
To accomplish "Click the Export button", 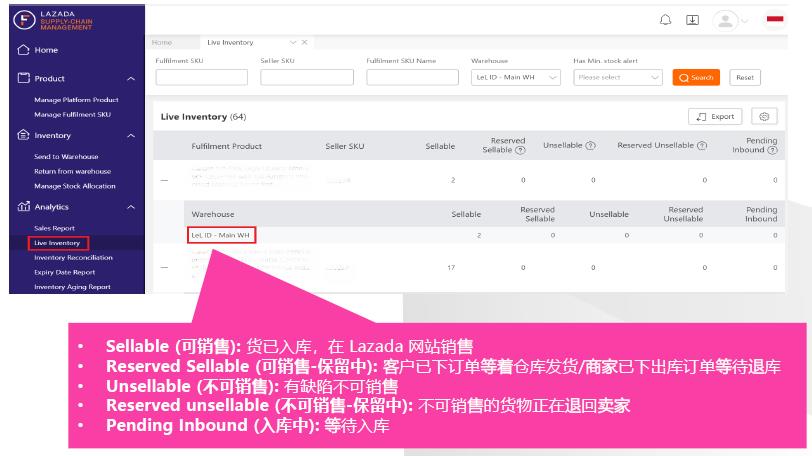I will [x=715, y=116].
